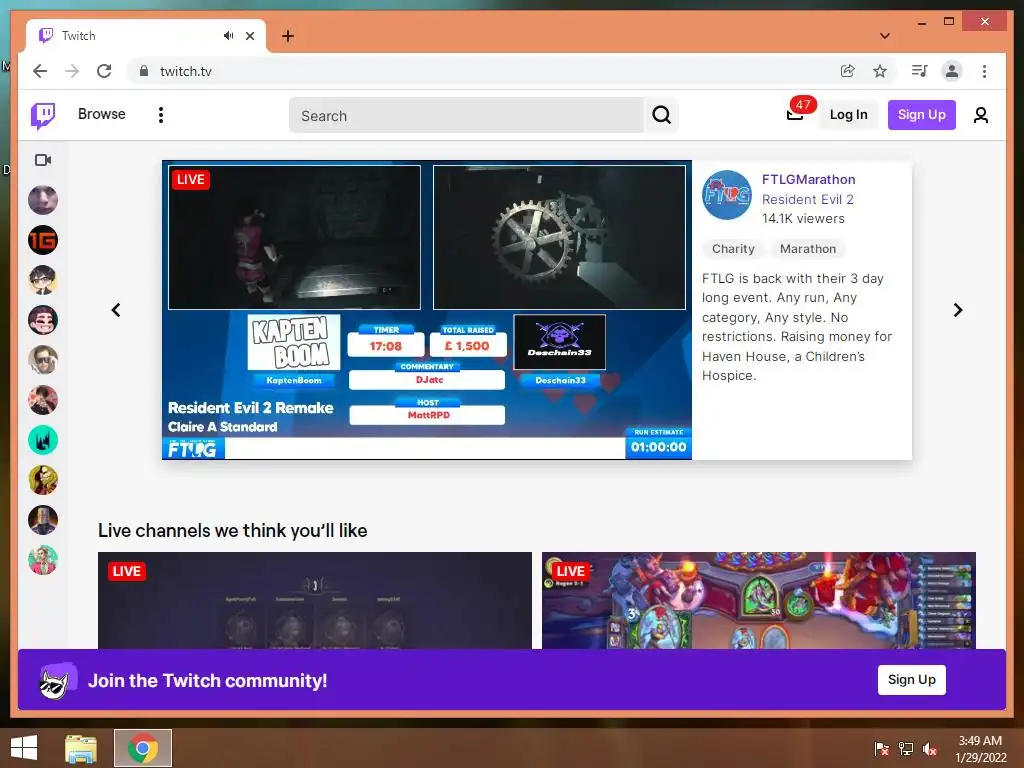Viewport: 1024px width, 768px height.
Task: Click the magnifier search button
Action: tap(662, 116)
